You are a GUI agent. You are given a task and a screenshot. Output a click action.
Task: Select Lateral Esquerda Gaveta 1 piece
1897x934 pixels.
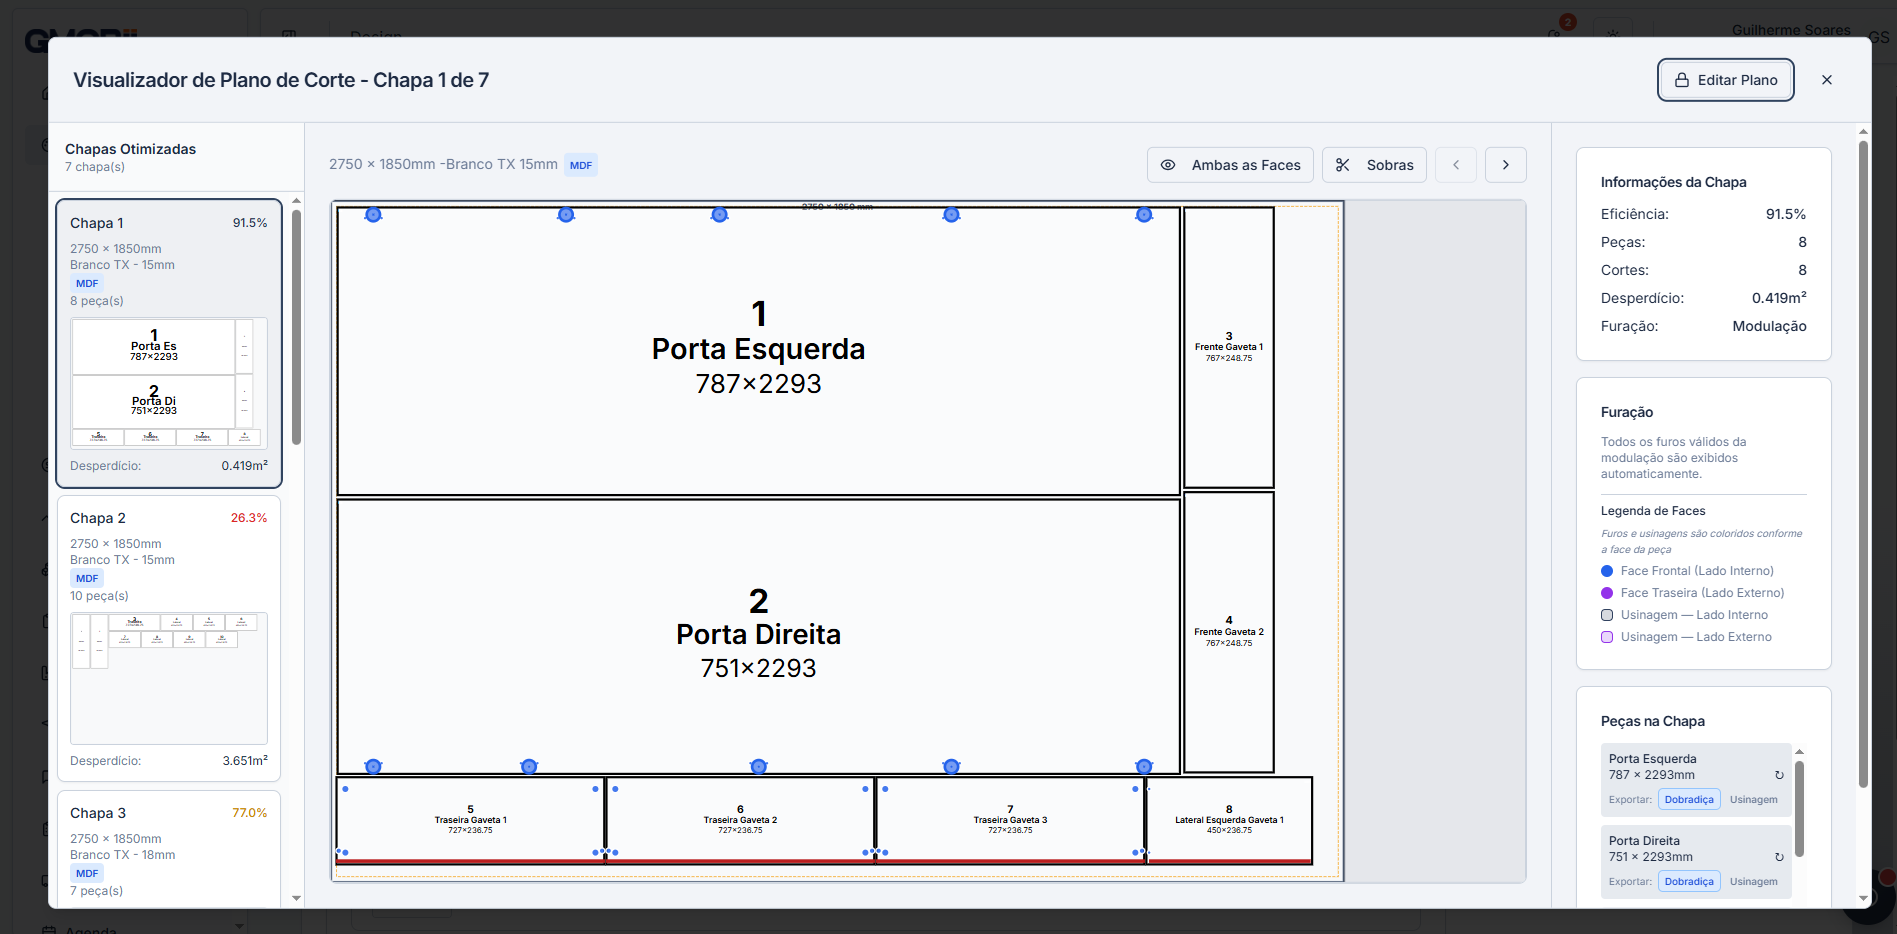pyautogui.click(x=1229, y=820)
